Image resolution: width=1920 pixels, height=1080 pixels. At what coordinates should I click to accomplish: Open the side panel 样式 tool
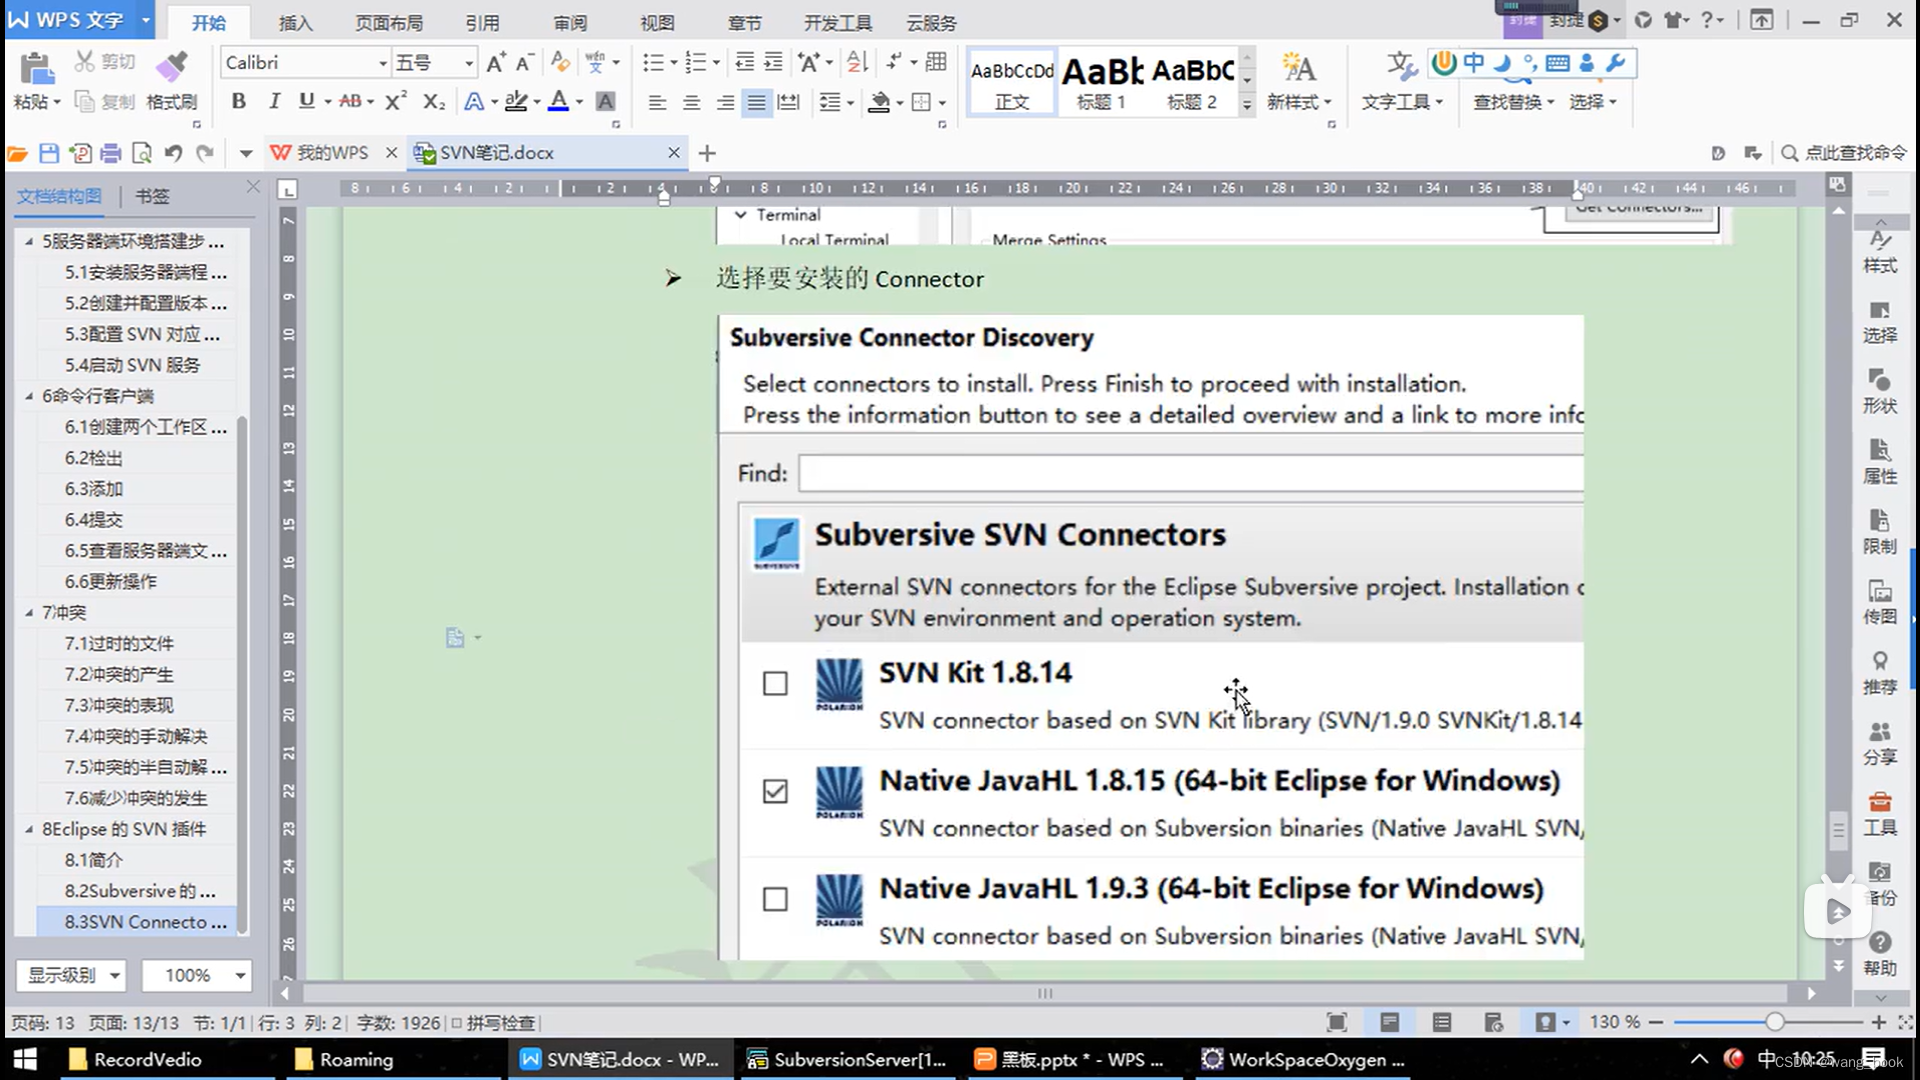tap(1879, 252)
